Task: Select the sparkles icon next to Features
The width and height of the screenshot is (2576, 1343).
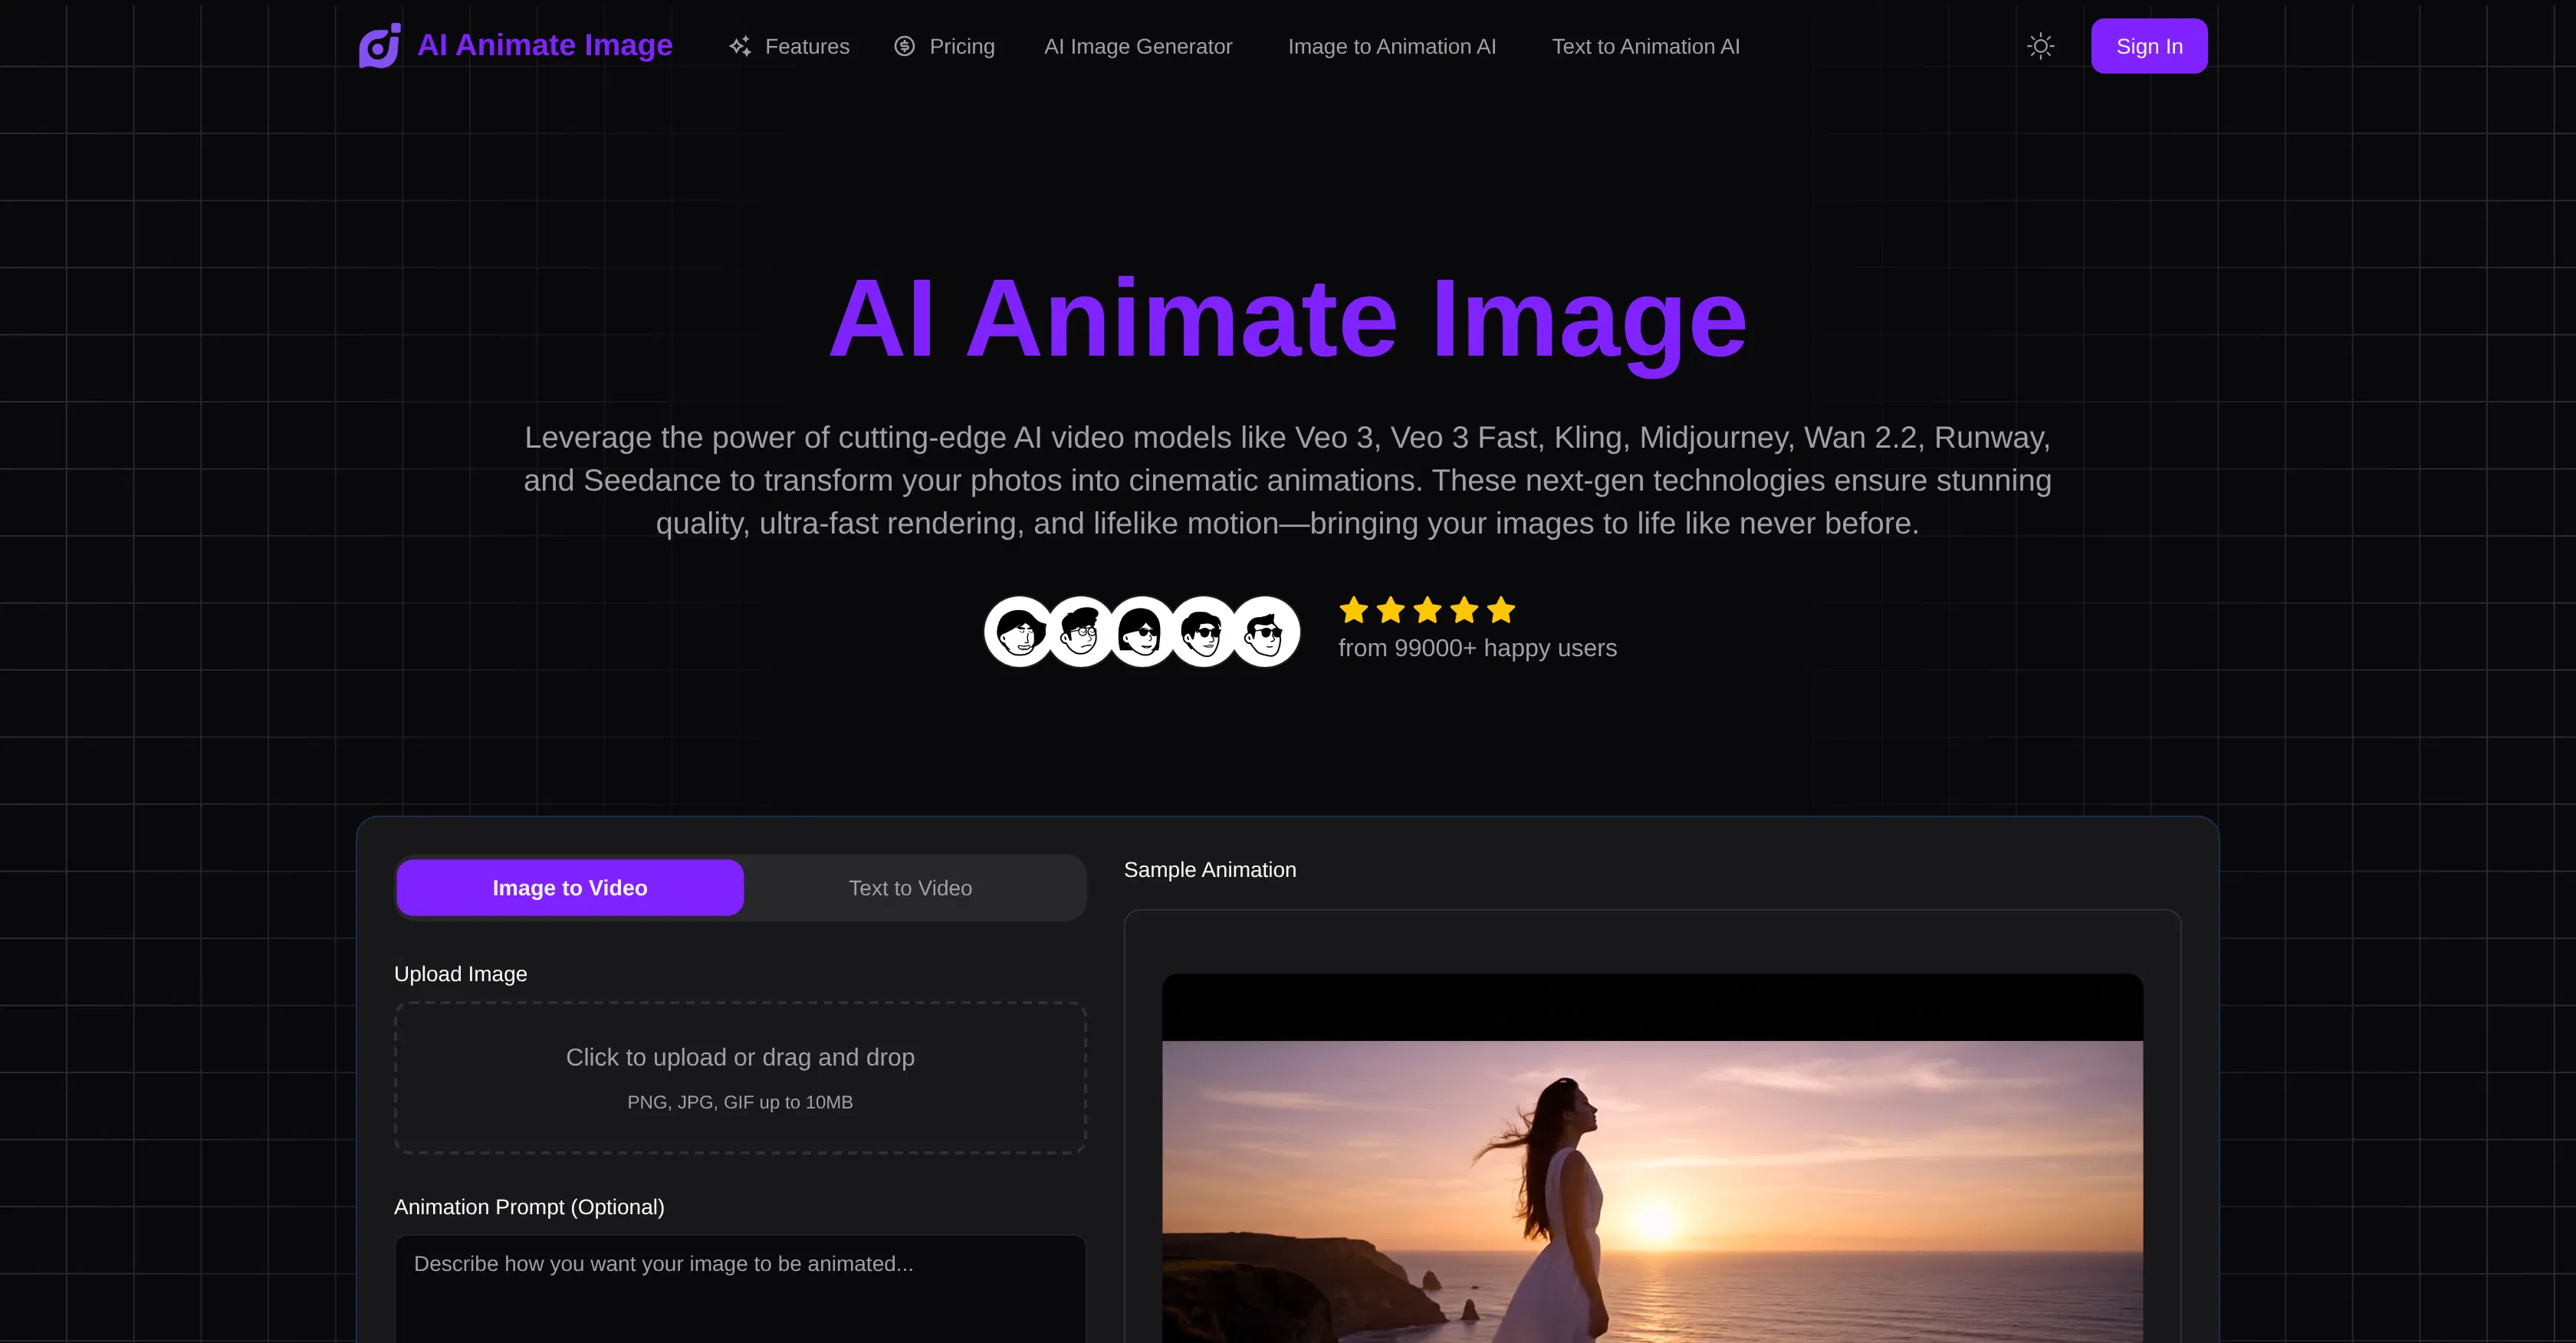Action: coord(740,46)
